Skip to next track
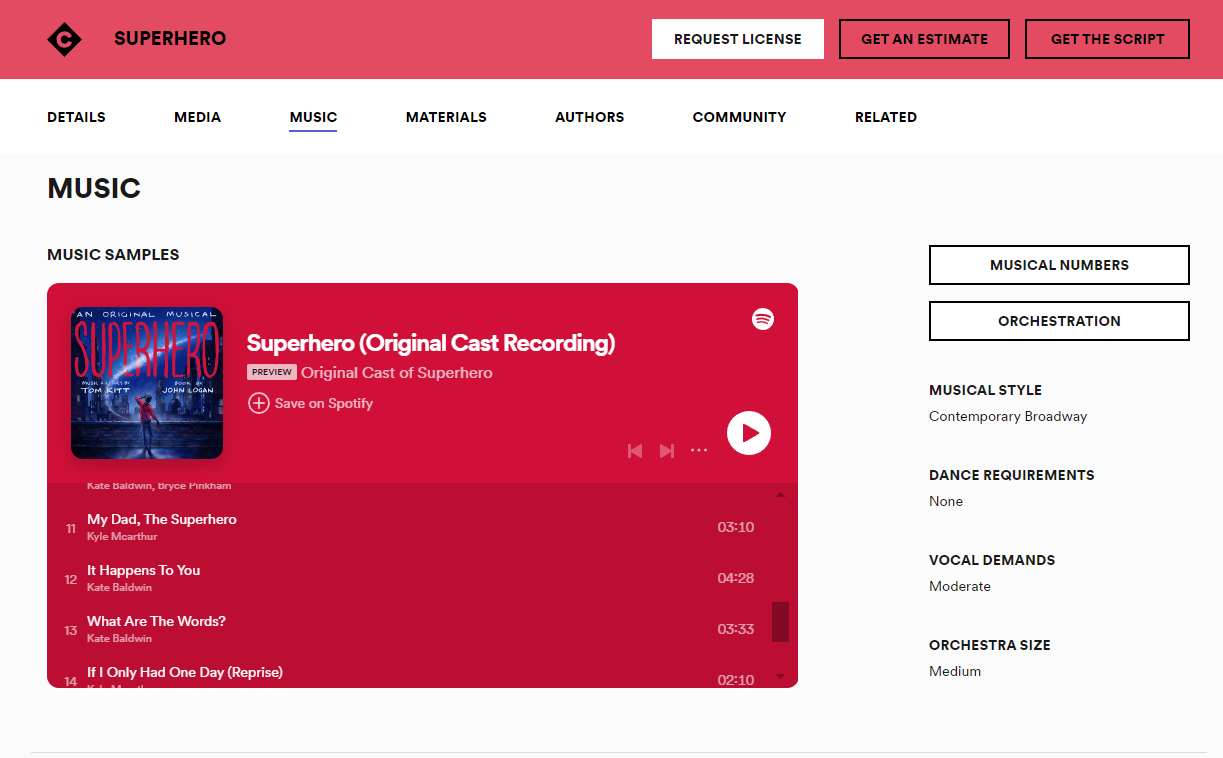Screen dimensions: 1223x758 pyautogui.click(x=667, y=451)
